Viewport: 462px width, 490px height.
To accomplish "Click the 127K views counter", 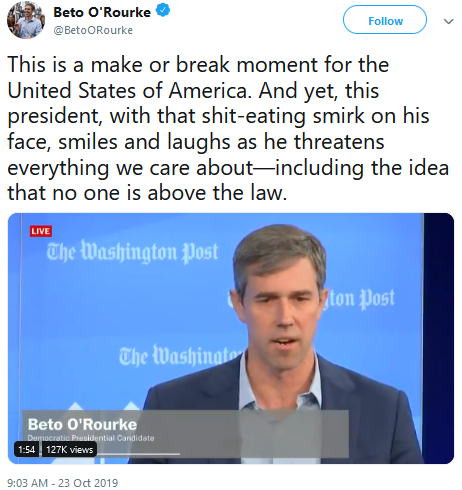I will point(69,450).
